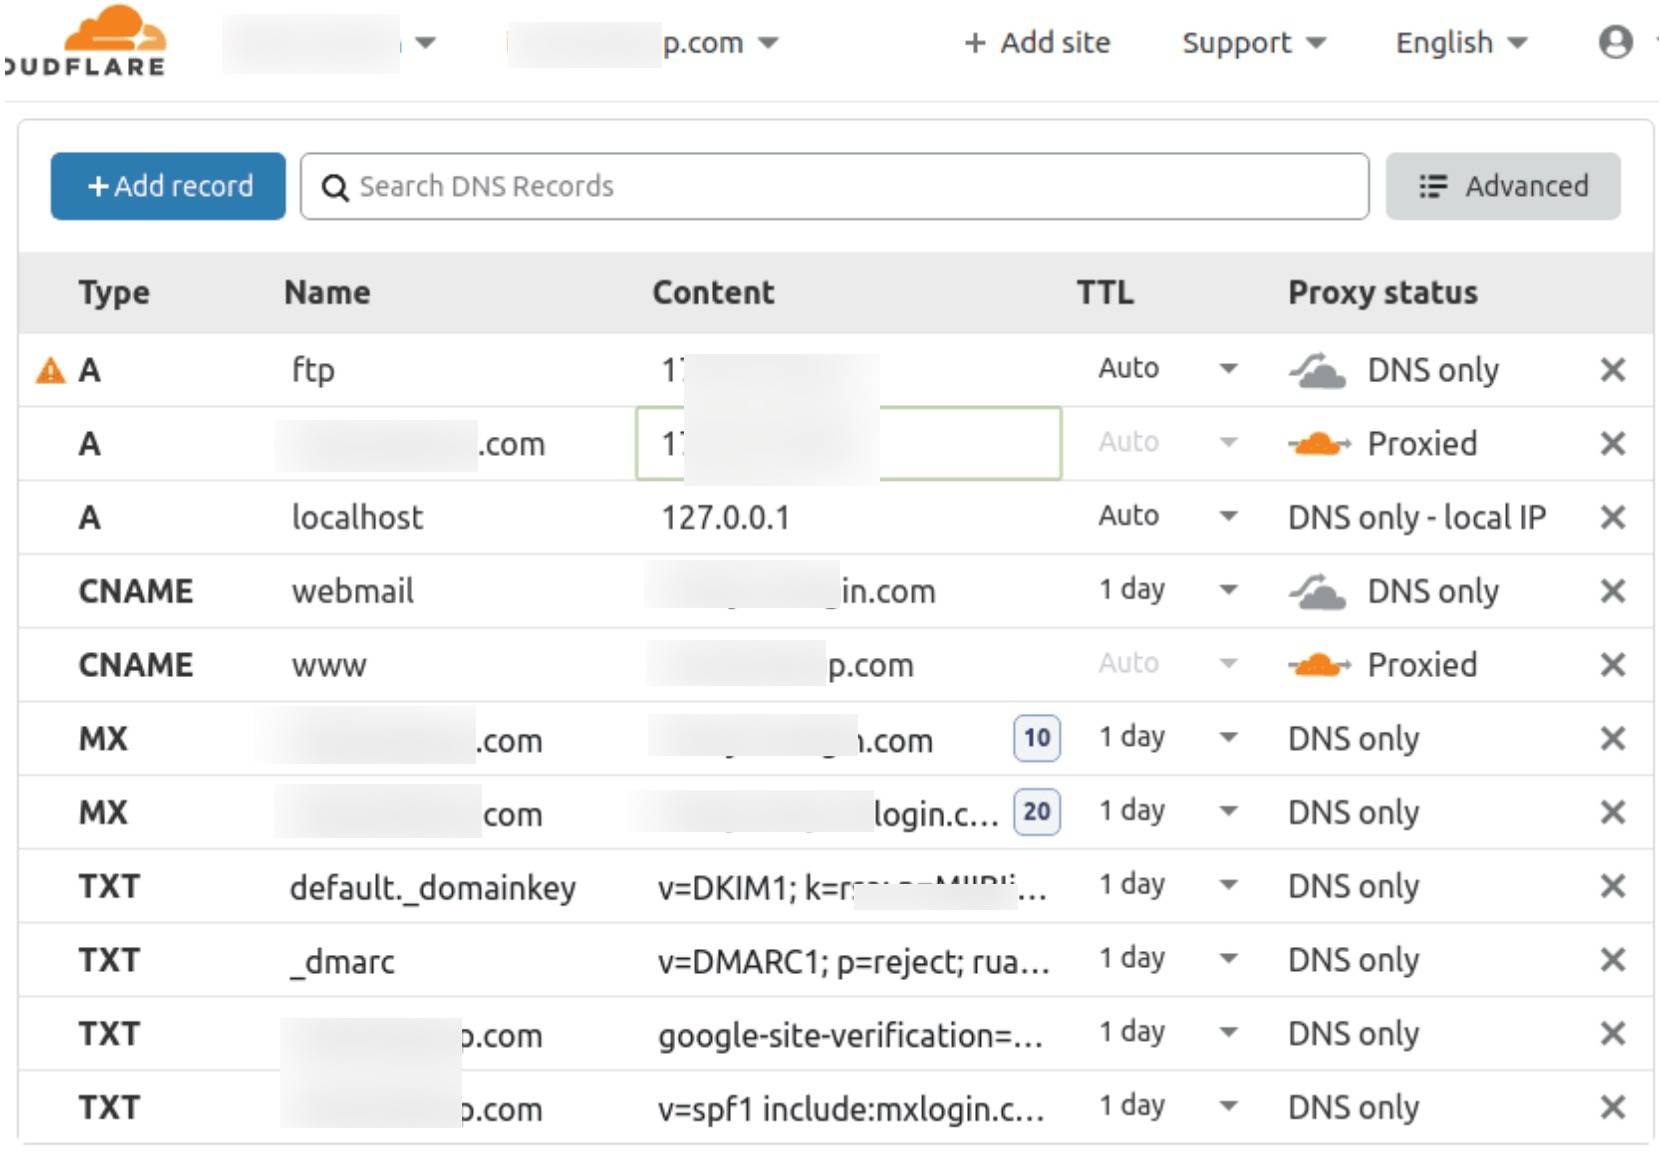Click the Advanced button
This screenshot has width=1660, height=1154.
[1503, 185]
